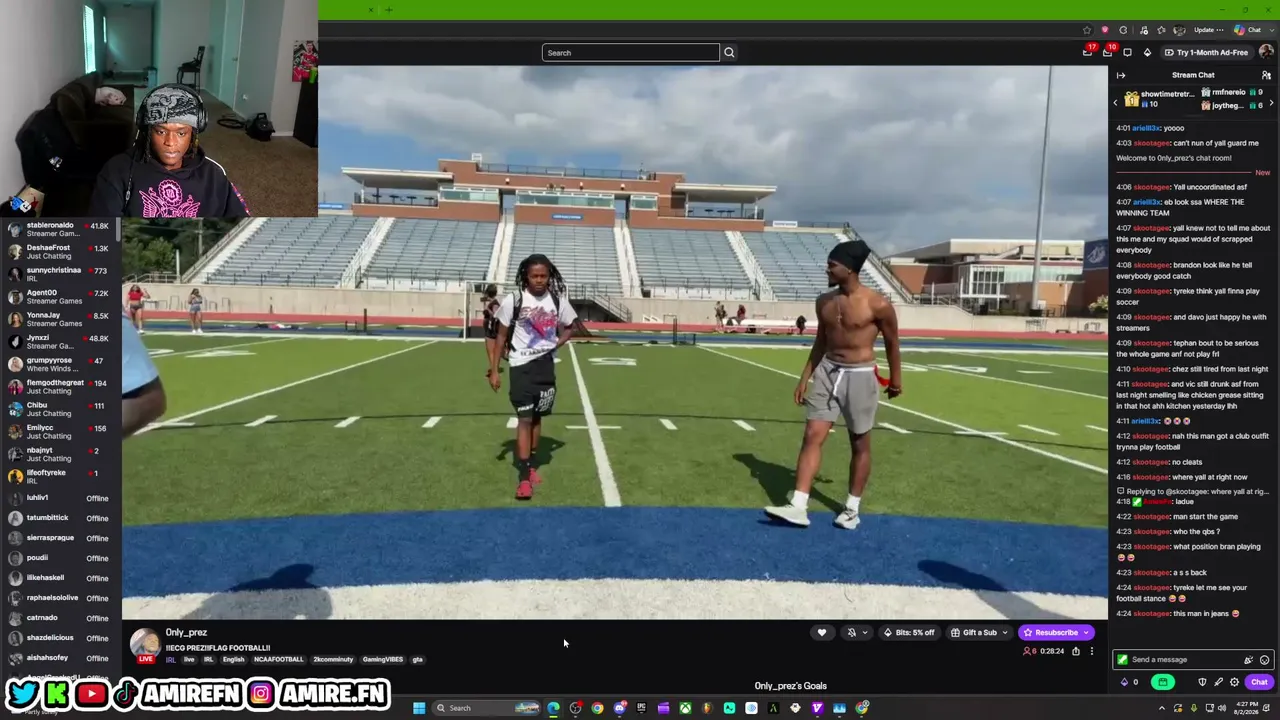The image size is (1280, 720).
Task: Click the Bits: 5% off button
Action: (x=908, y=632)
